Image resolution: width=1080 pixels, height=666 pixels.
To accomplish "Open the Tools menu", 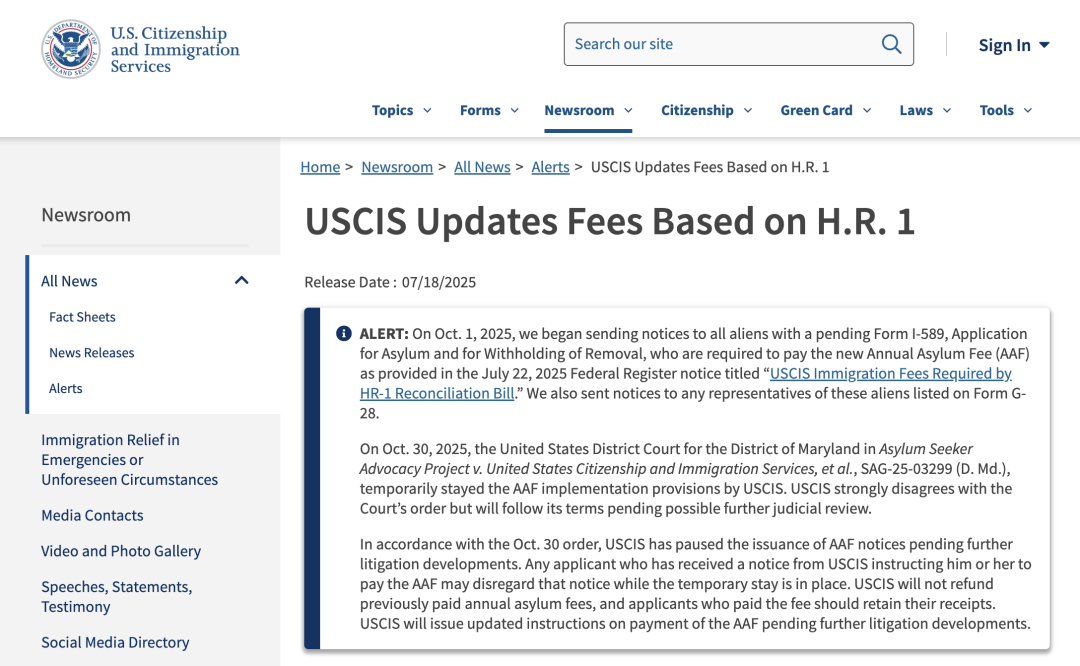I will (1006, 110).
